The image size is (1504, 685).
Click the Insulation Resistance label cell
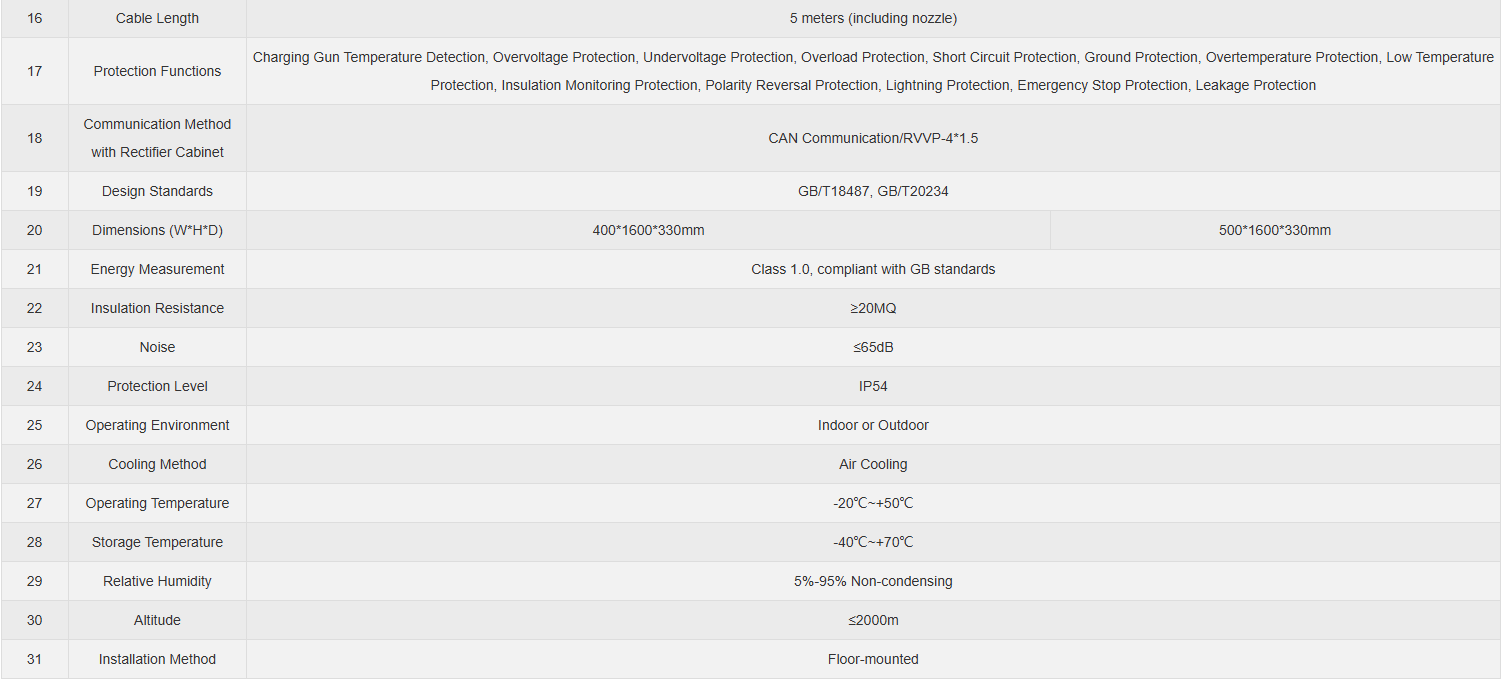pos(157,308)
